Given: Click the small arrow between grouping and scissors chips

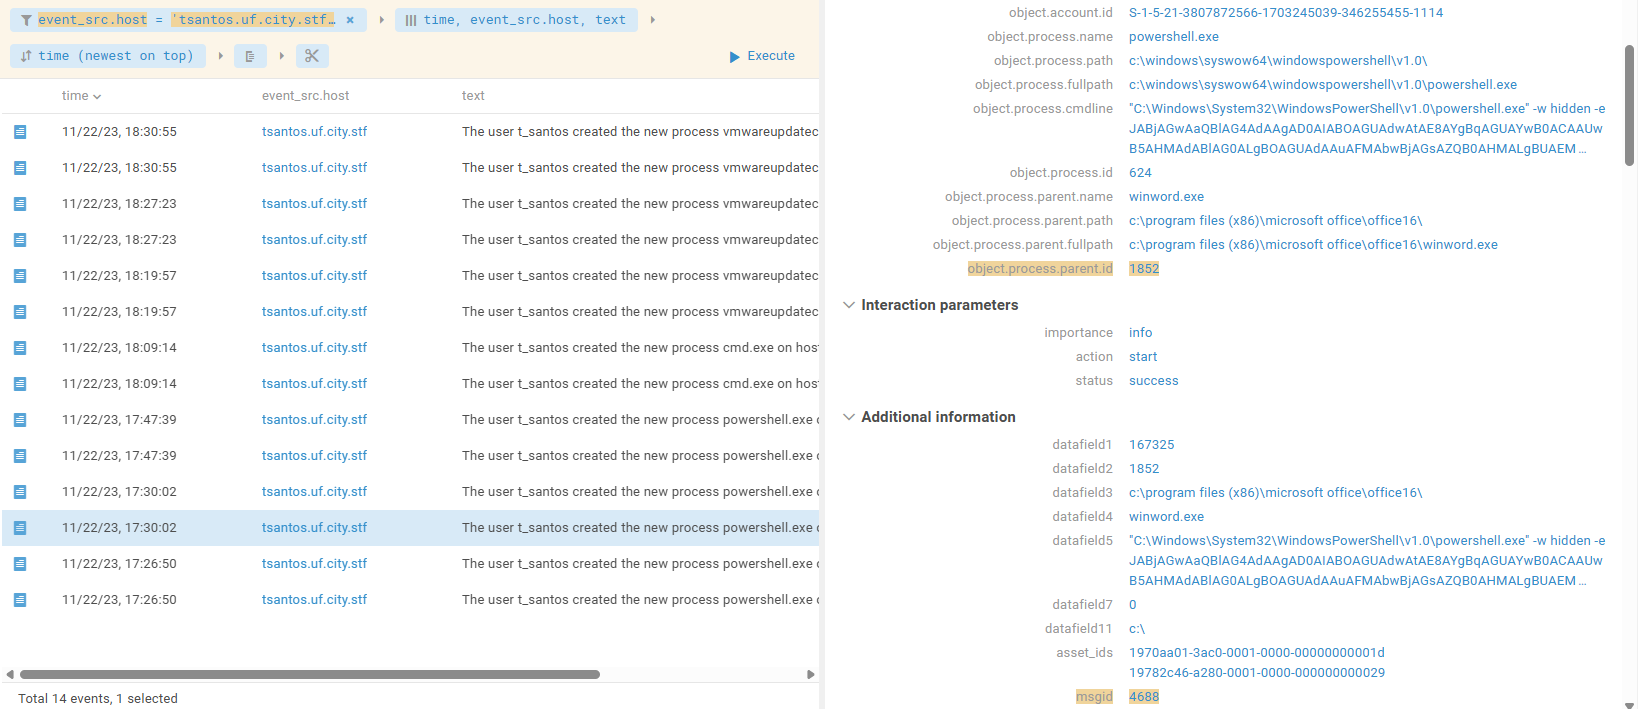Looking at the screenshot, I should 282,56.
